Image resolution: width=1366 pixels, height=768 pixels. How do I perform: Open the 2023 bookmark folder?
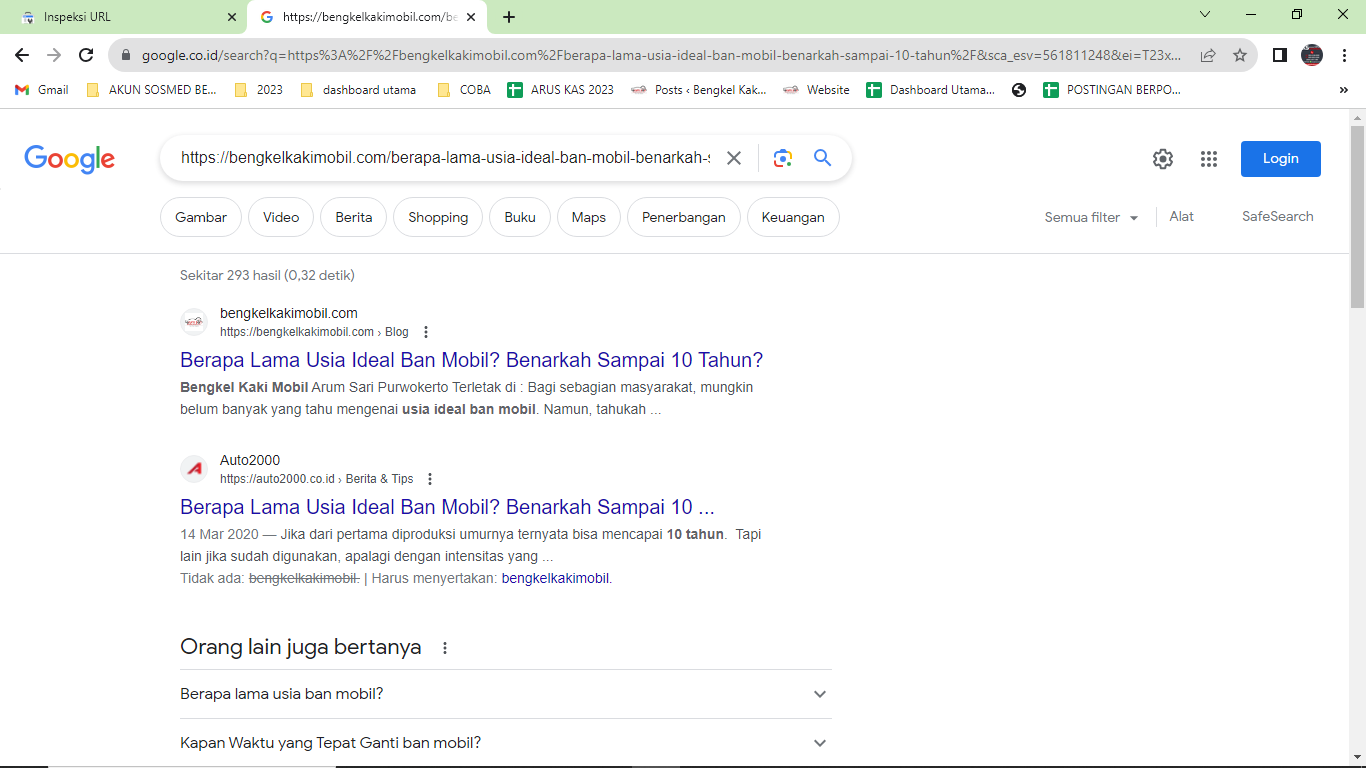(x=258, y=90)
